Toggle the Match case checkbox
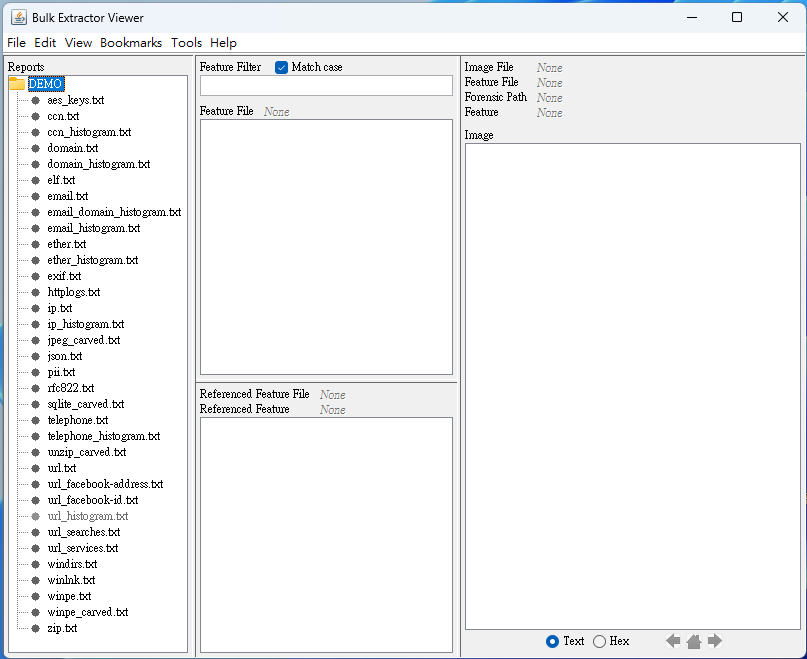Image resolution: width=807 pixels, height=659 pixels. [x=281, y=67]
